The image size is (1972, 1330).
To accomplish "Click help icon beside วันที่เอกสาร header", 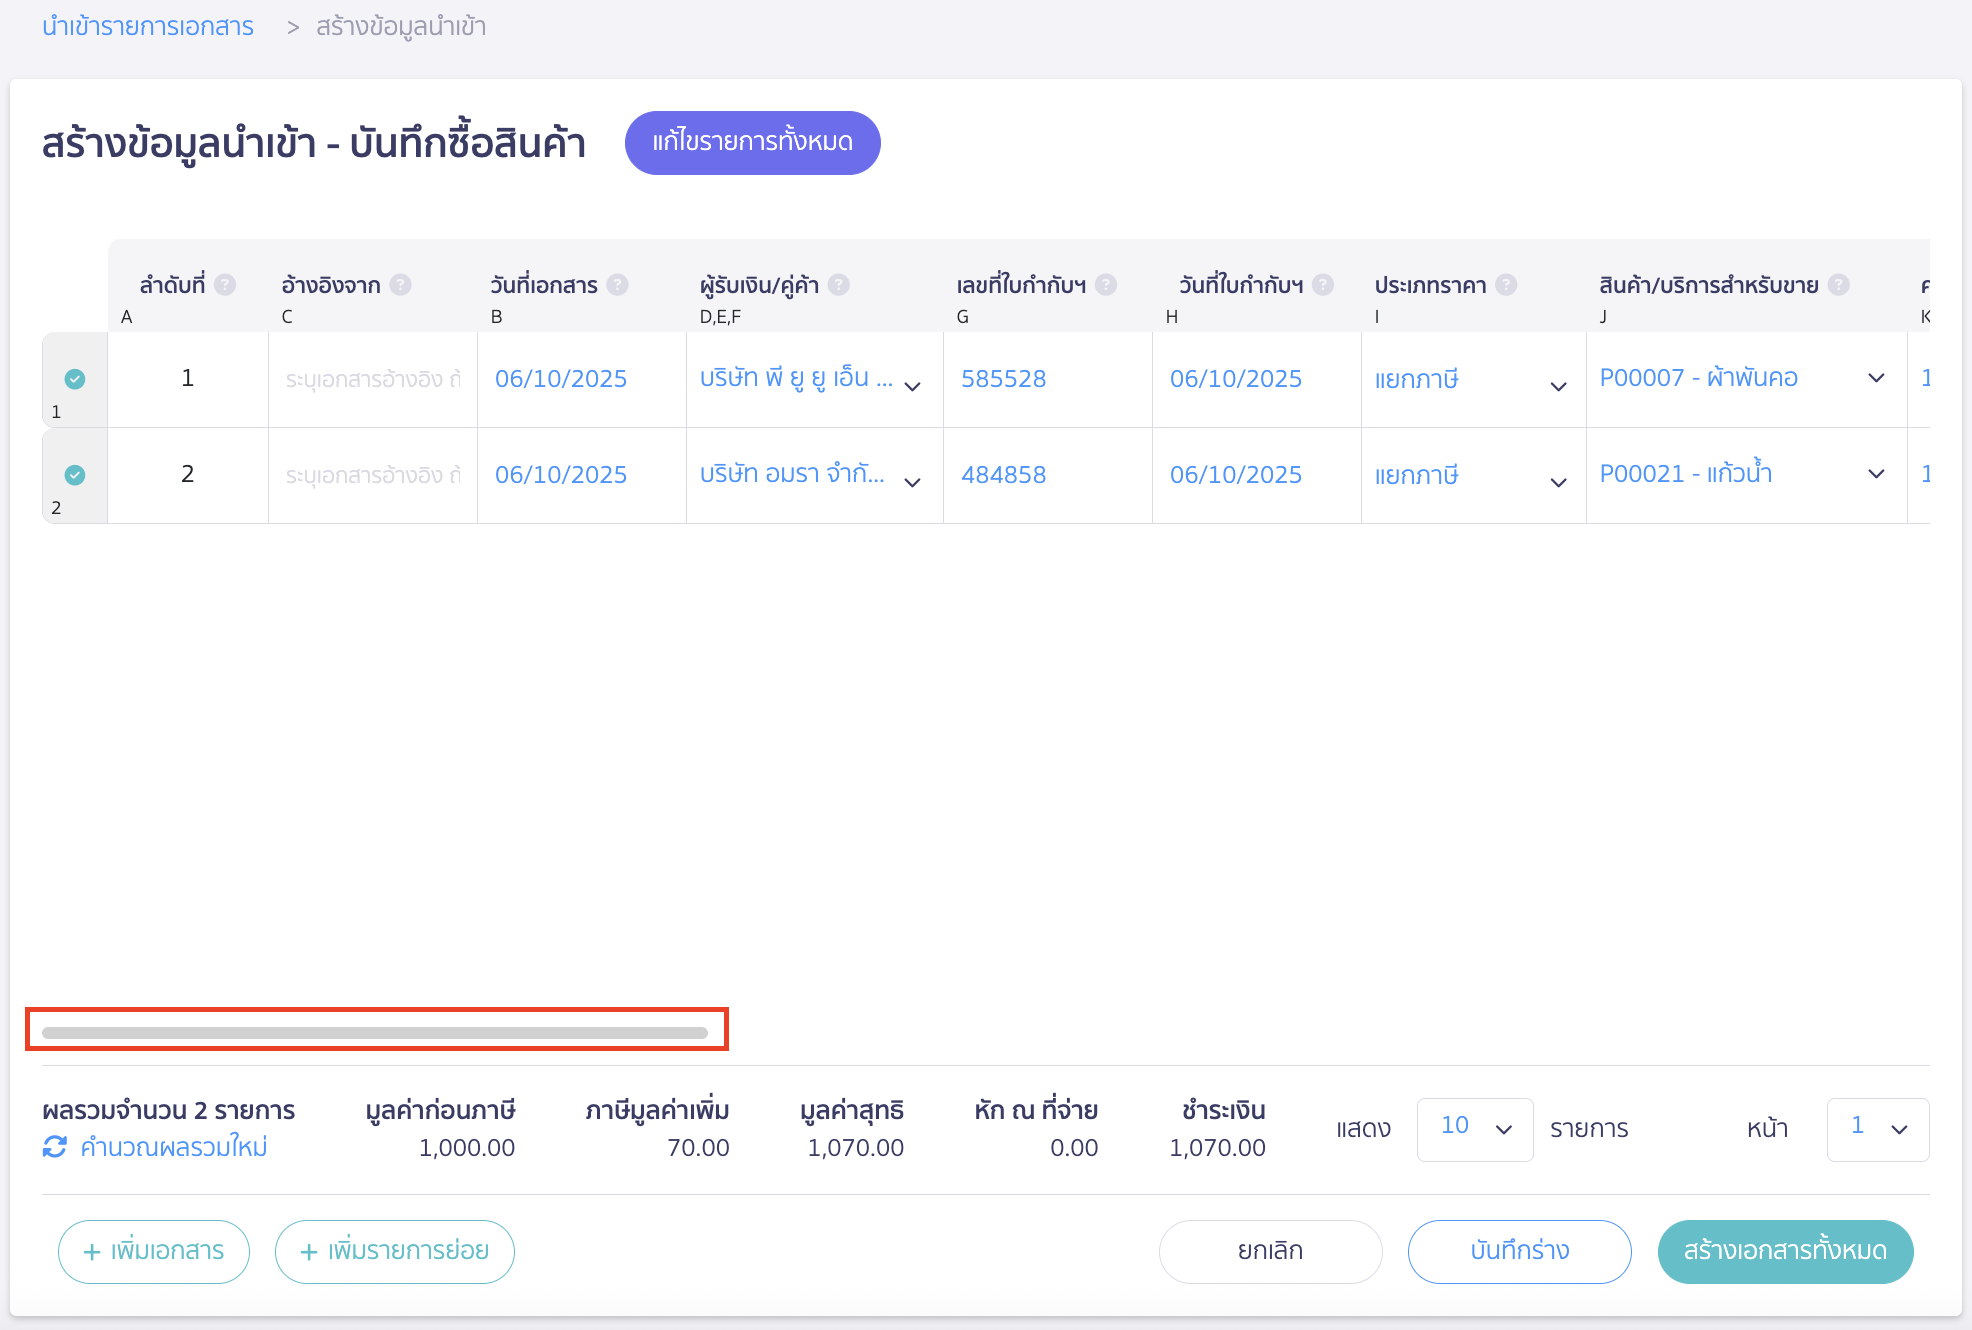I will [x=618, y=285].
